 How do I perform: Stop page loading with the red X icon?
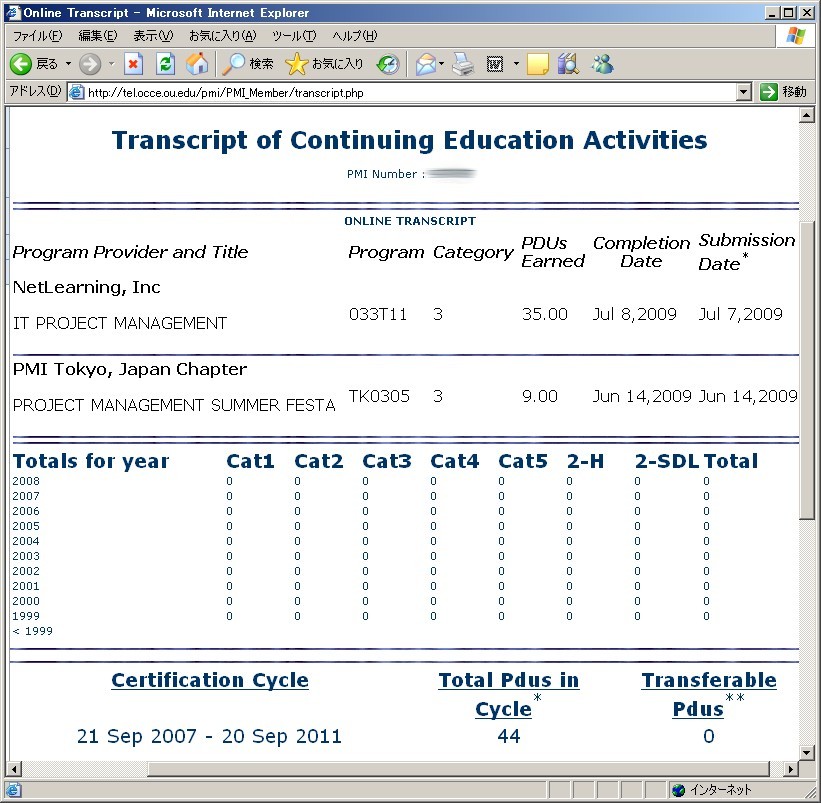pos(134,64)
